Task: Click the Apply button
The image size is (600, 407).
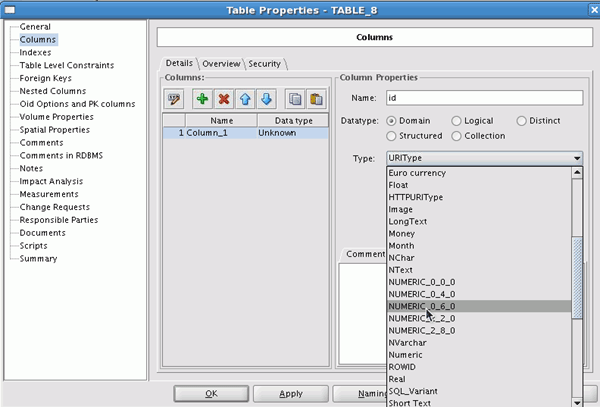Action: click(x=291, y=394)
